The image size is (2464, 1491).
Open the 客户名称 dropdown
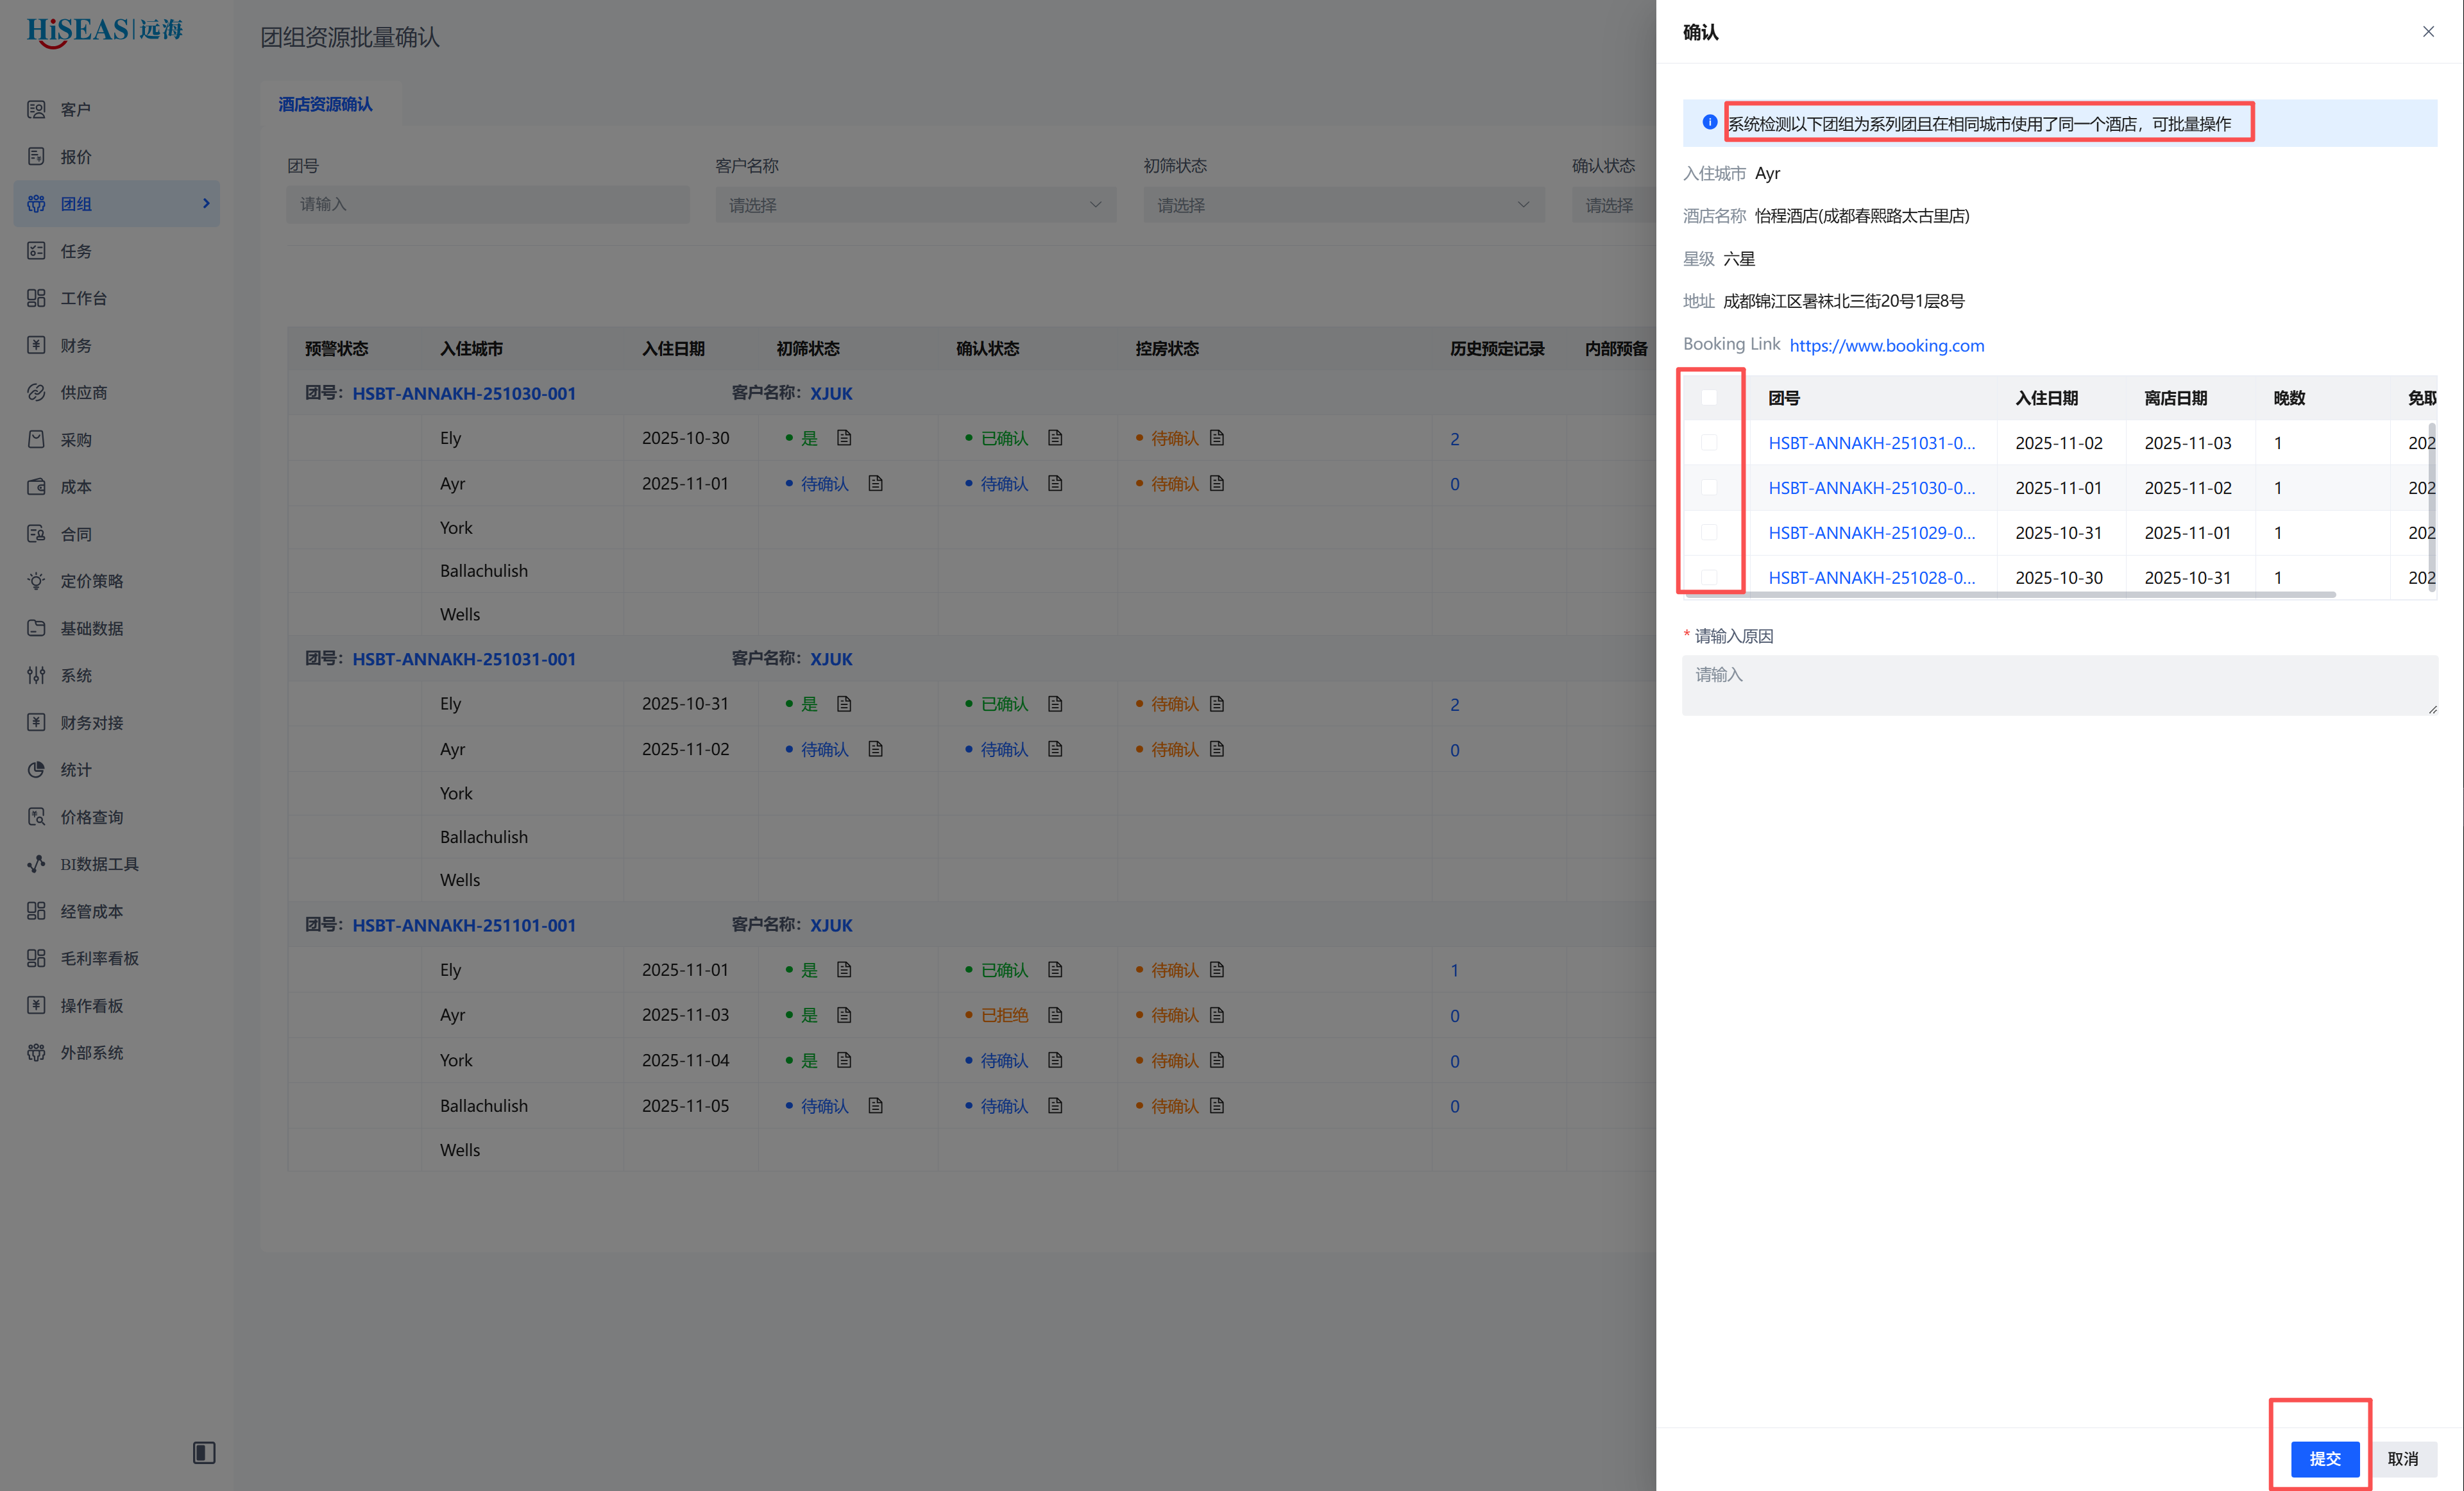[x=915, y=205]
